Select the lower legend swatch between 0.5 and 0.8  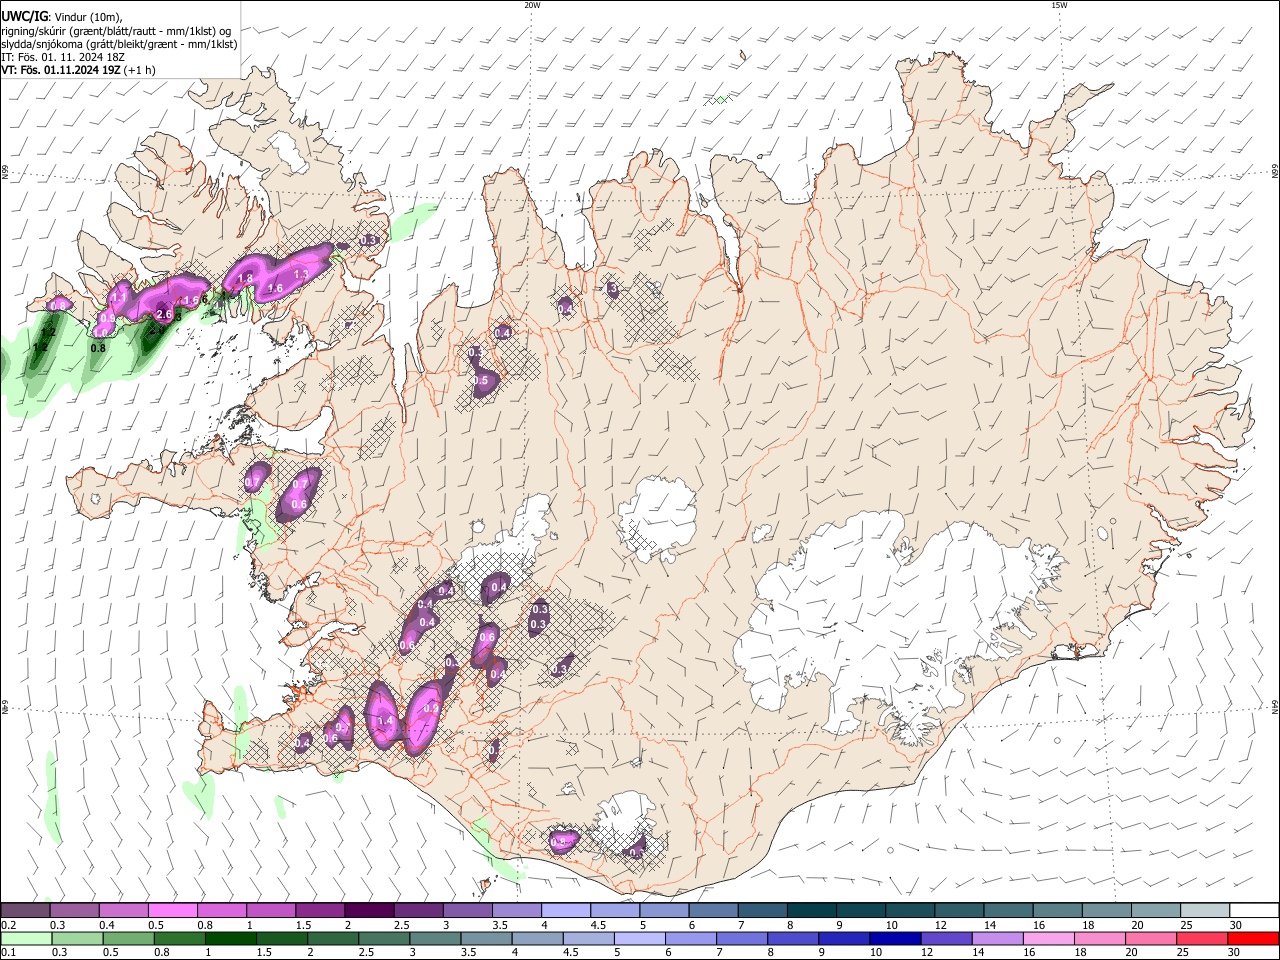point(127,939)
